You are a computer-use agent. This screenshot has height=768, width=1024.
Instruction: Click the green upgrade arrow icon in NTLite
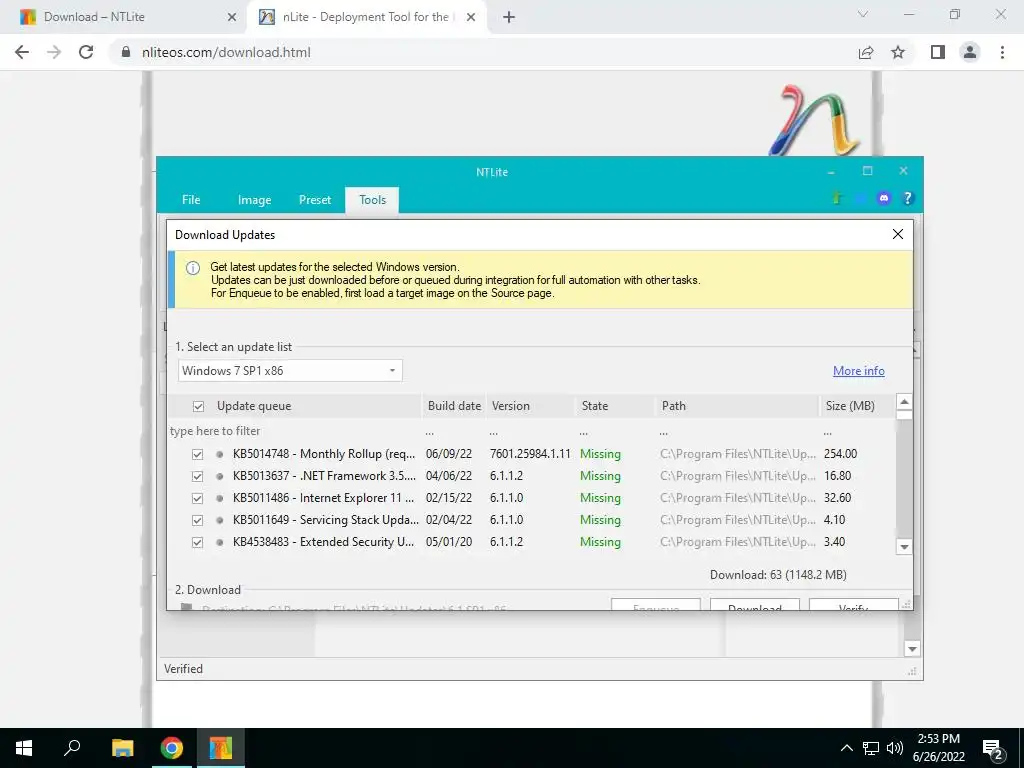[837, 198]
